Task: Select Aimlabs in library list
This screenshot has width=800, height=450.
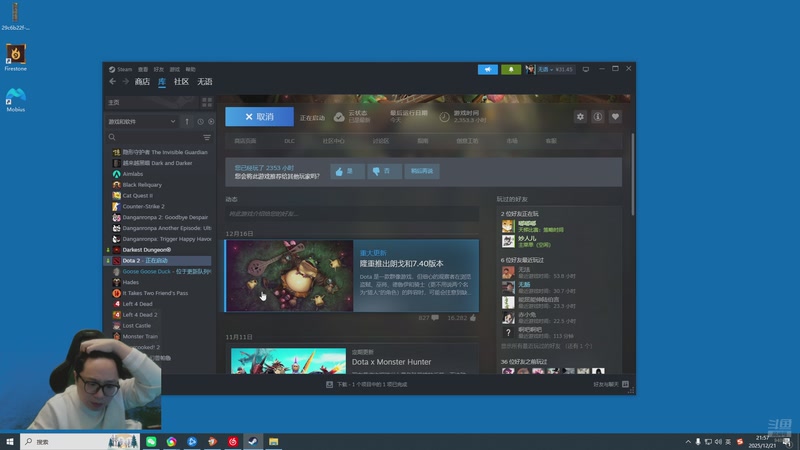Action: point(133,174)
